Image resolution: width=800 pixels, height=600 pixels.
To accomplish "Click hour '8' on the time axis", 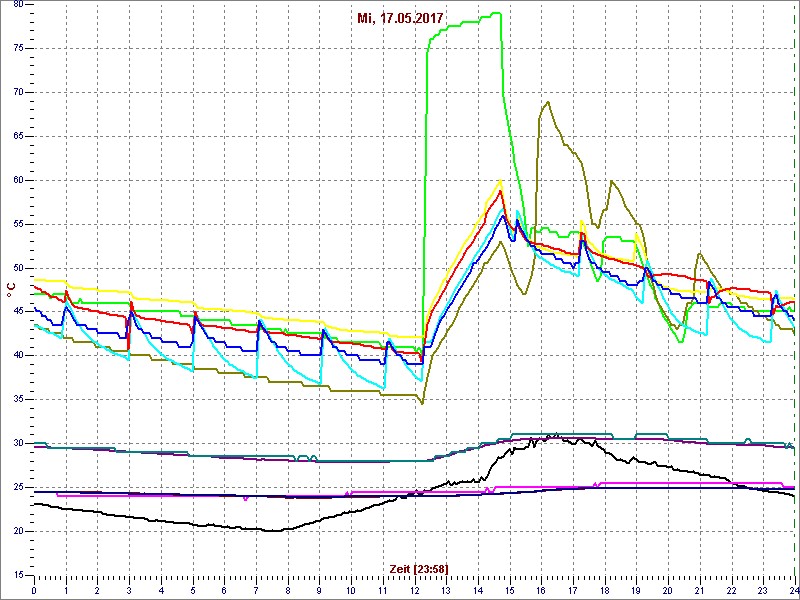I will (x=288, y=590).
